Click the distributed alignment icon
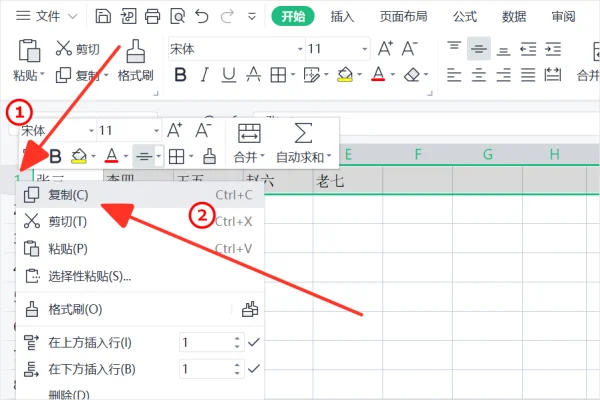 553,75
